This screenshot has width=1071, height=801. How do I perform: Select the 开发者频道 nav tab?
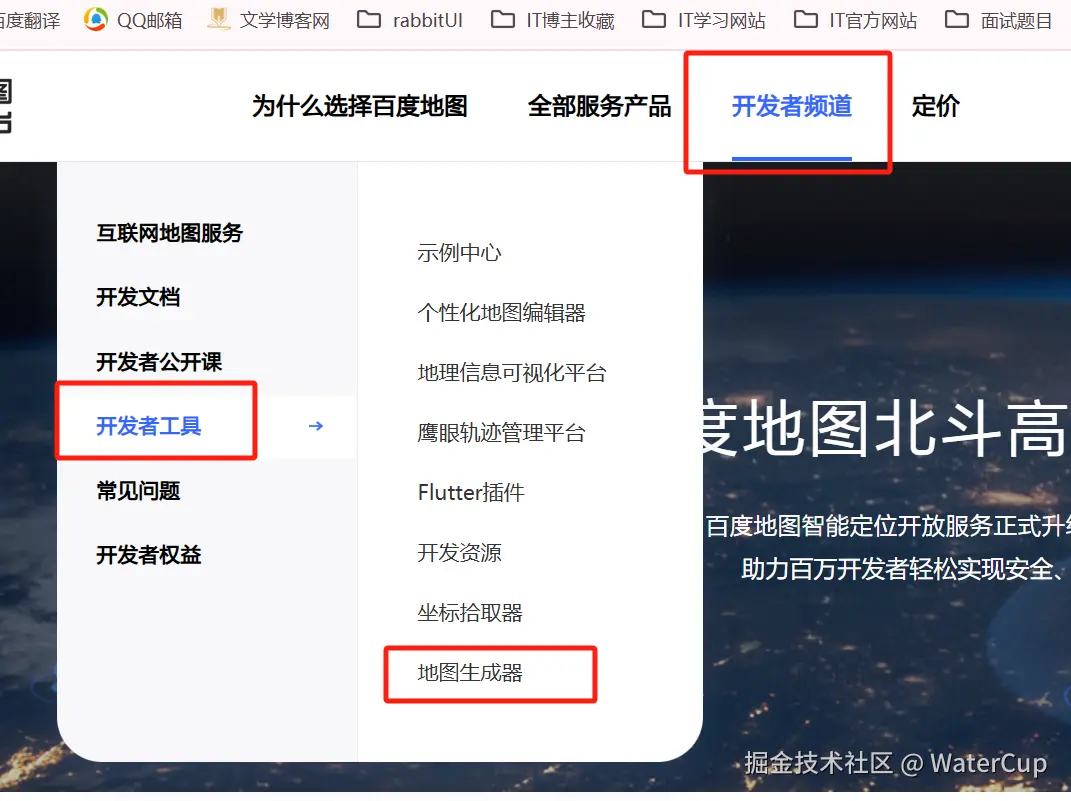[792, 106]
